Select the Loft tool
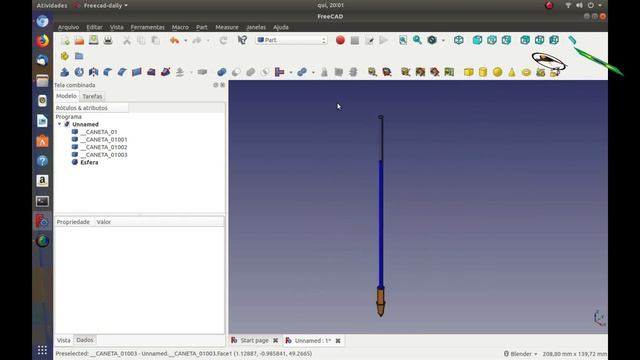640x360 pixels. coord(151,72)
